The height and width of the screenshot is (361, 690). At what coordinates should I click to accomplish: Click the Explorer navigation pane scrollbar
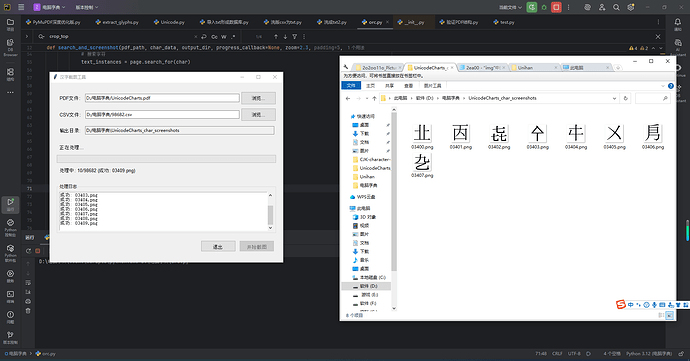click(394, 192)
